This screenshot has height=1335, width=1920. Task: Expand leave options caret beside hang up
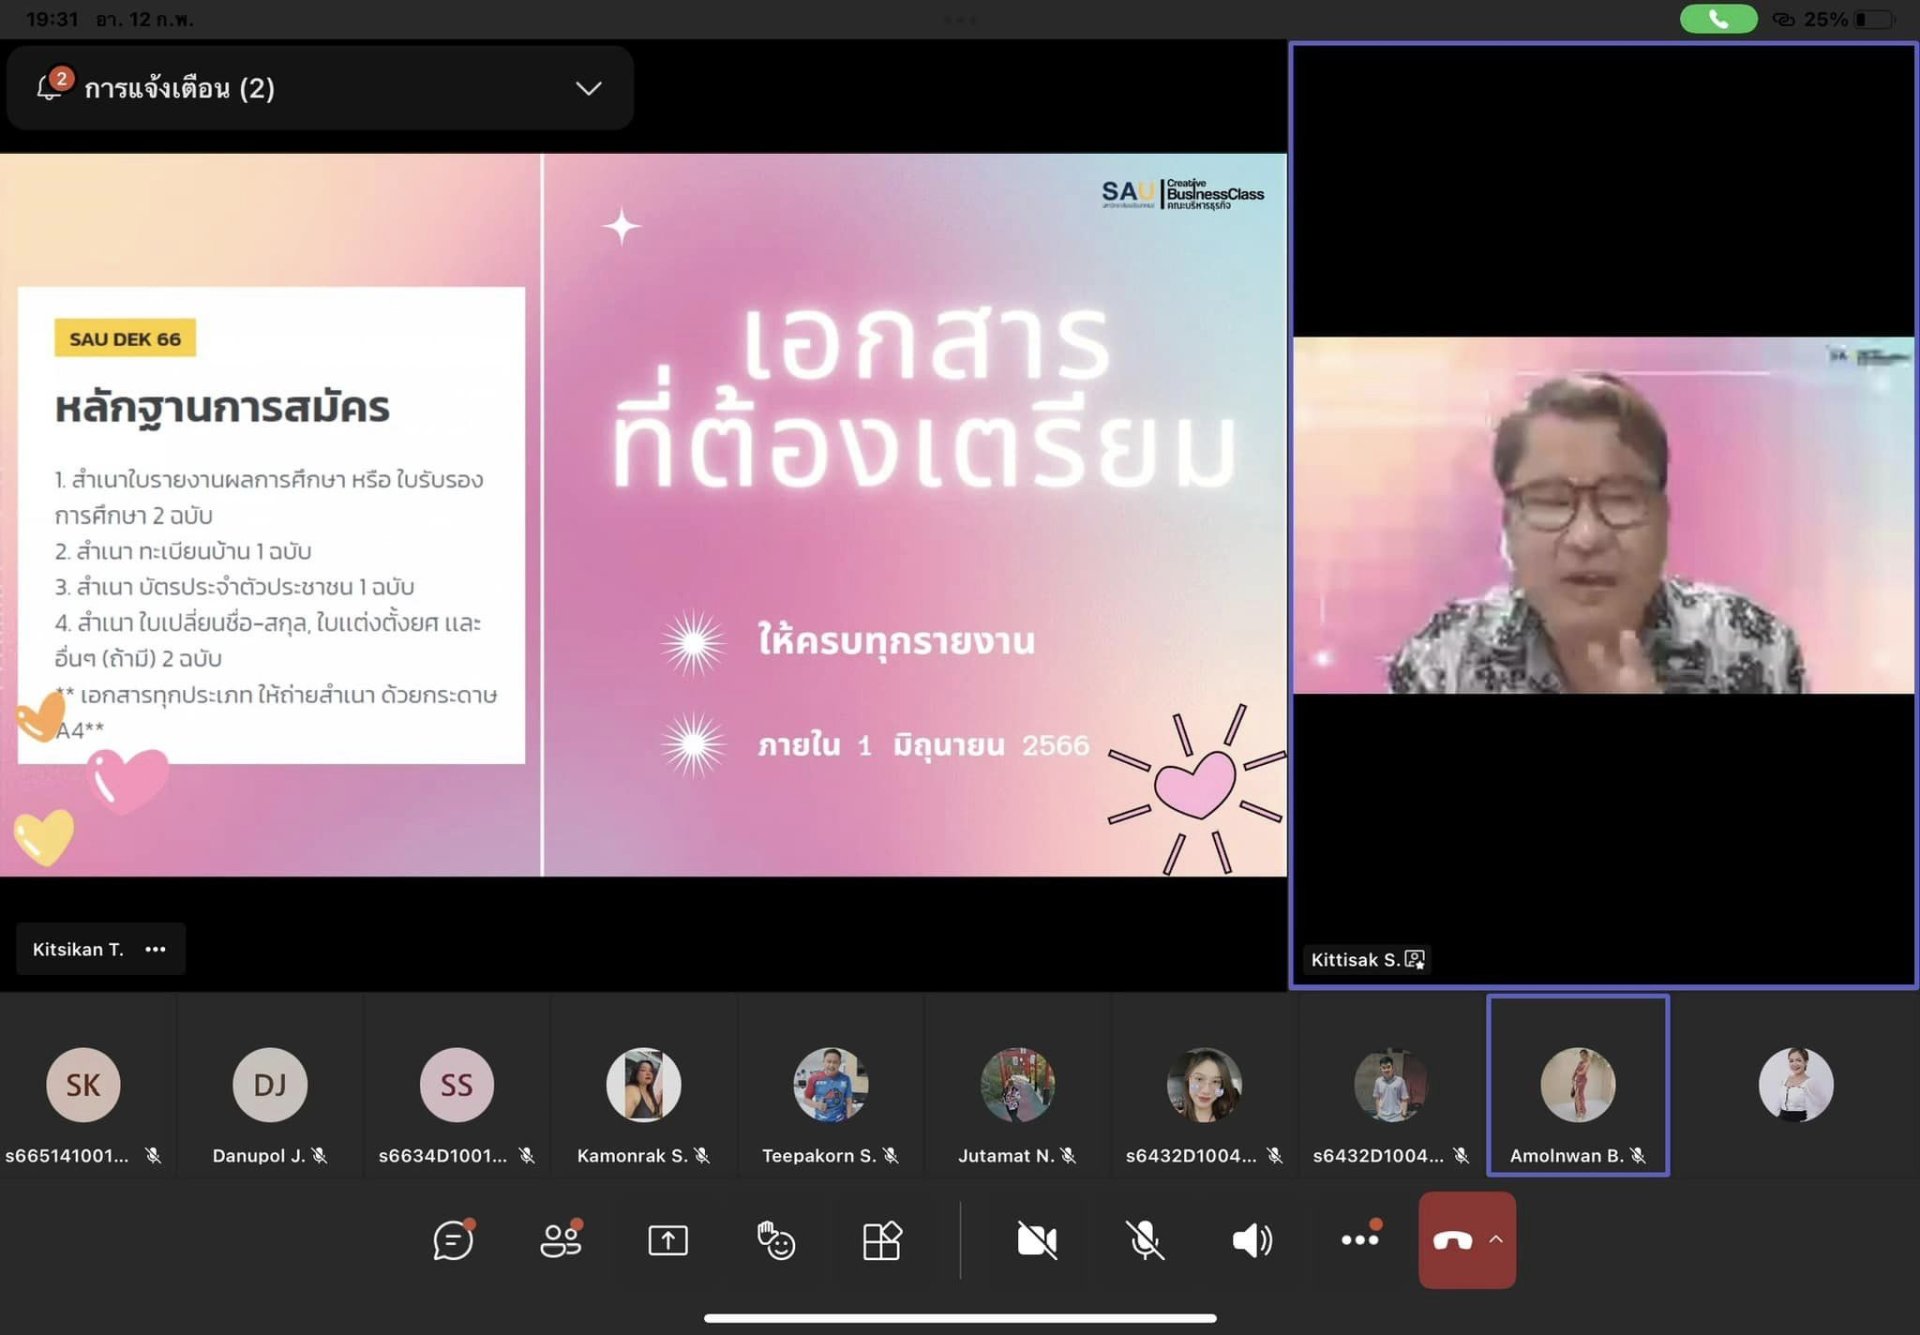point(1496,1239)
